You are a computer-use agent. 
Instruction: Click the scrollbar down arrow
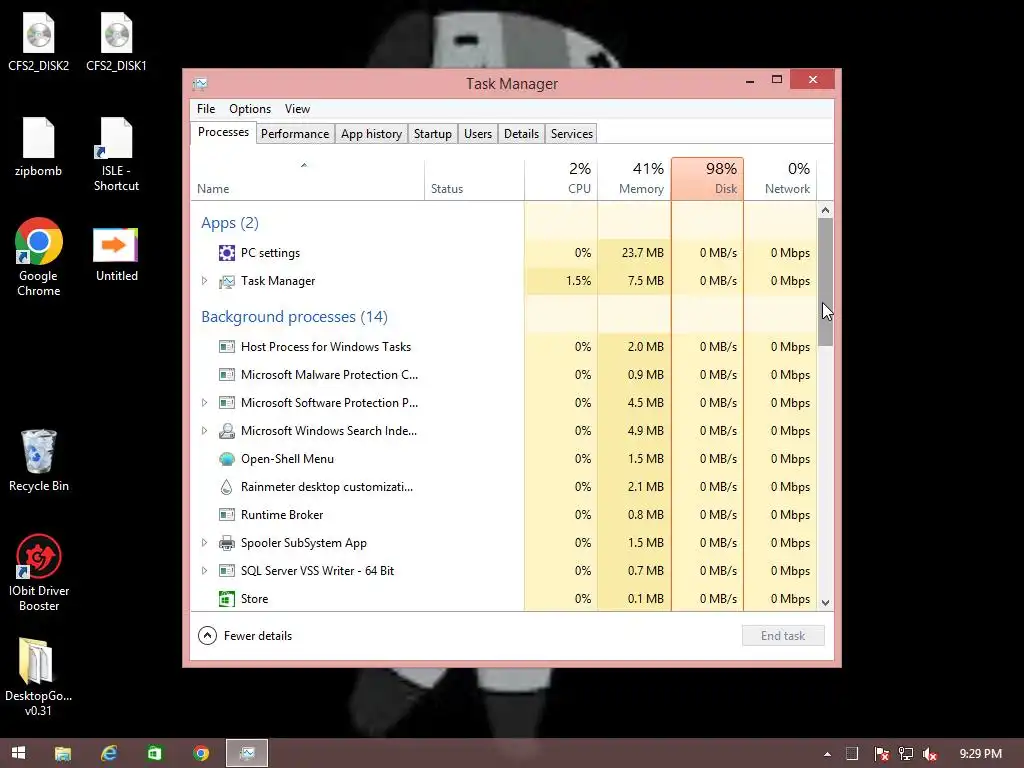pos(825,603)
